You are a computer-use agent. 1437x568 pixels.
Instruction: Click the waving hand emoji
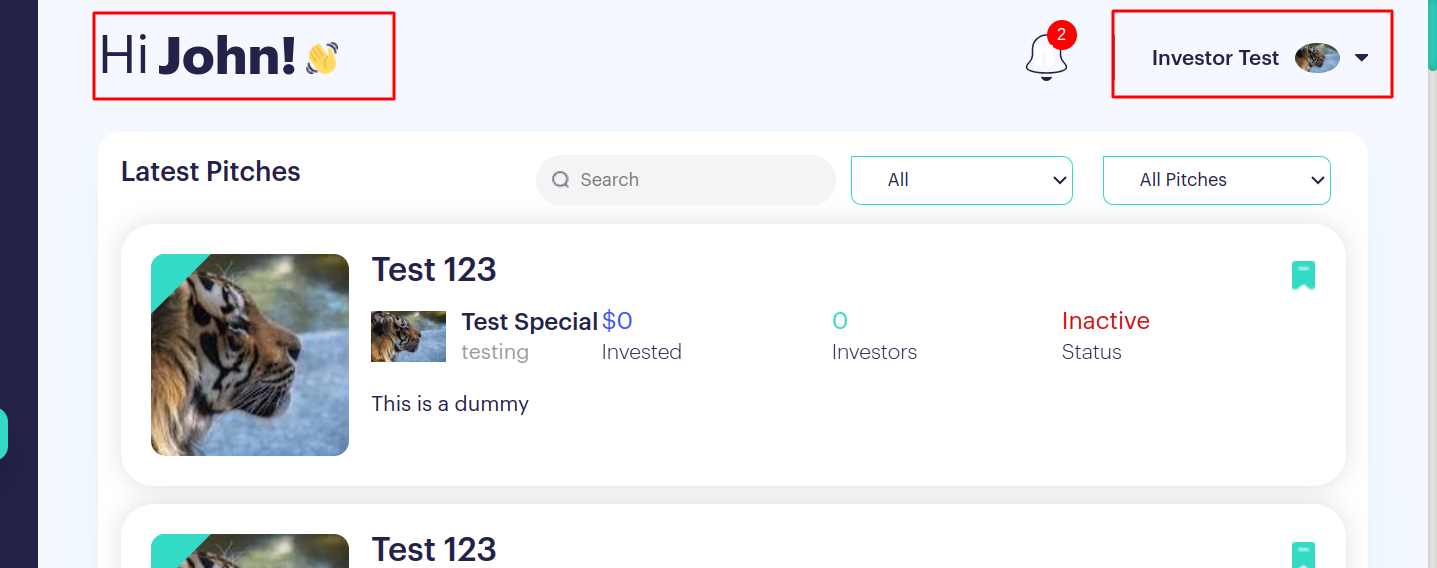coord(322,58)
